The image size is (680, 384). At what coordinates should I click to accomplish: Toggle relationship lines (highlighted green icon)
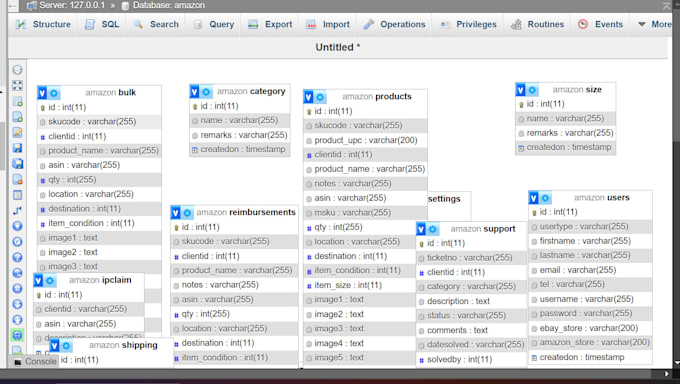pos(17,335)
